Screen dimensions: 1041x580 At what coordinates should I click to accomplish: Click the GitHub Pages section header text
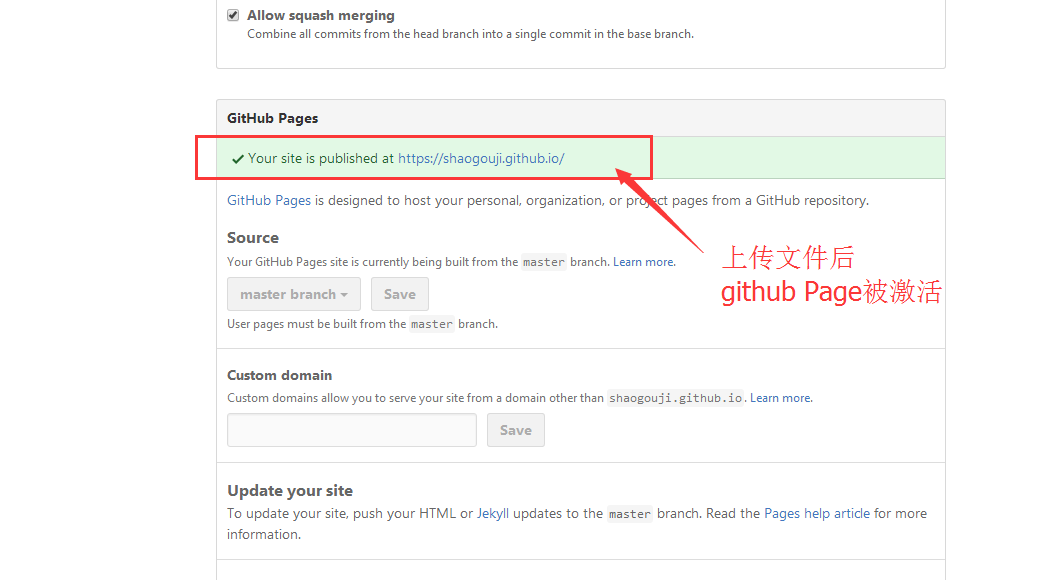pos(272,118)
